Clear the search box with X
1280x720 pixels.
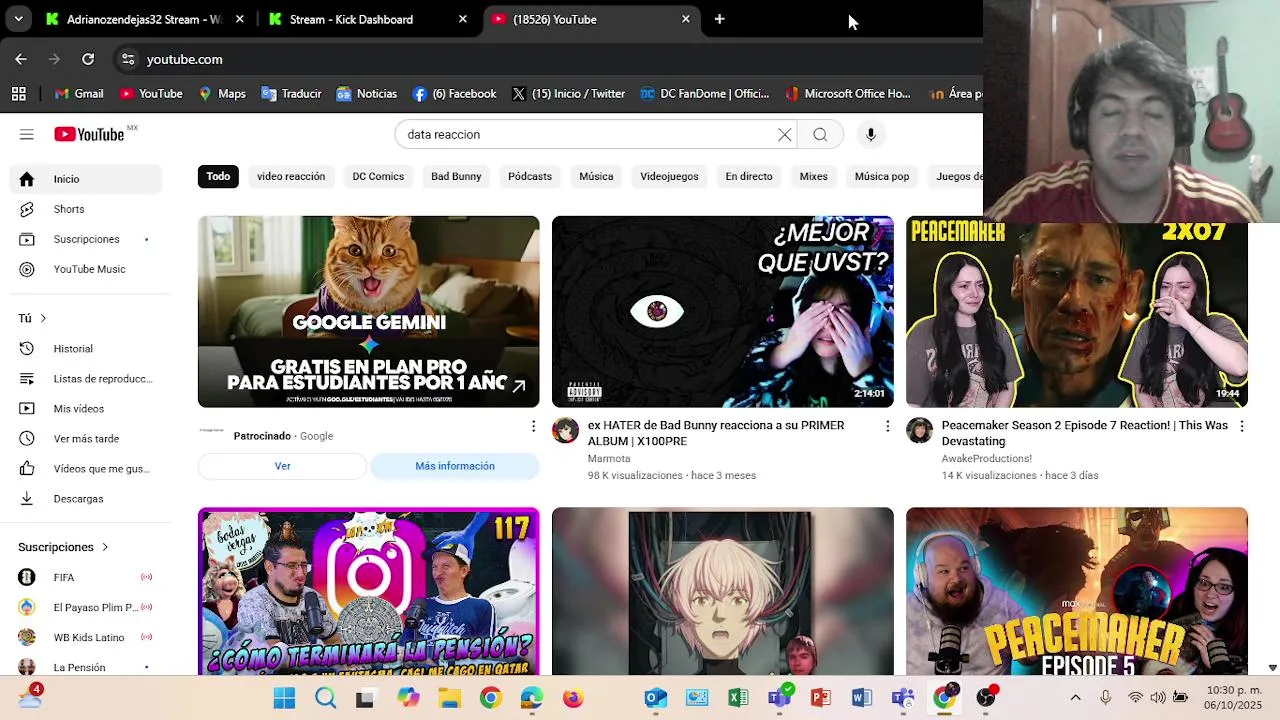[x=785, y=135]
